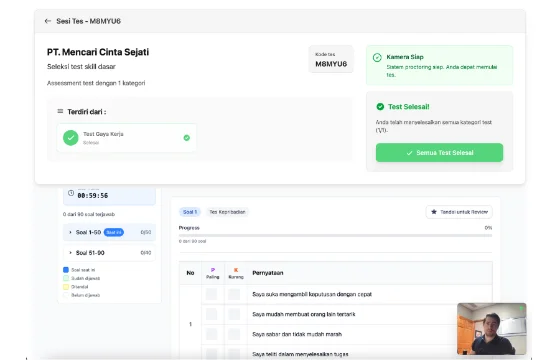Click the white 'Belum dijawab' legend swatch
This screenshot has width=560, height=360.
66,295
